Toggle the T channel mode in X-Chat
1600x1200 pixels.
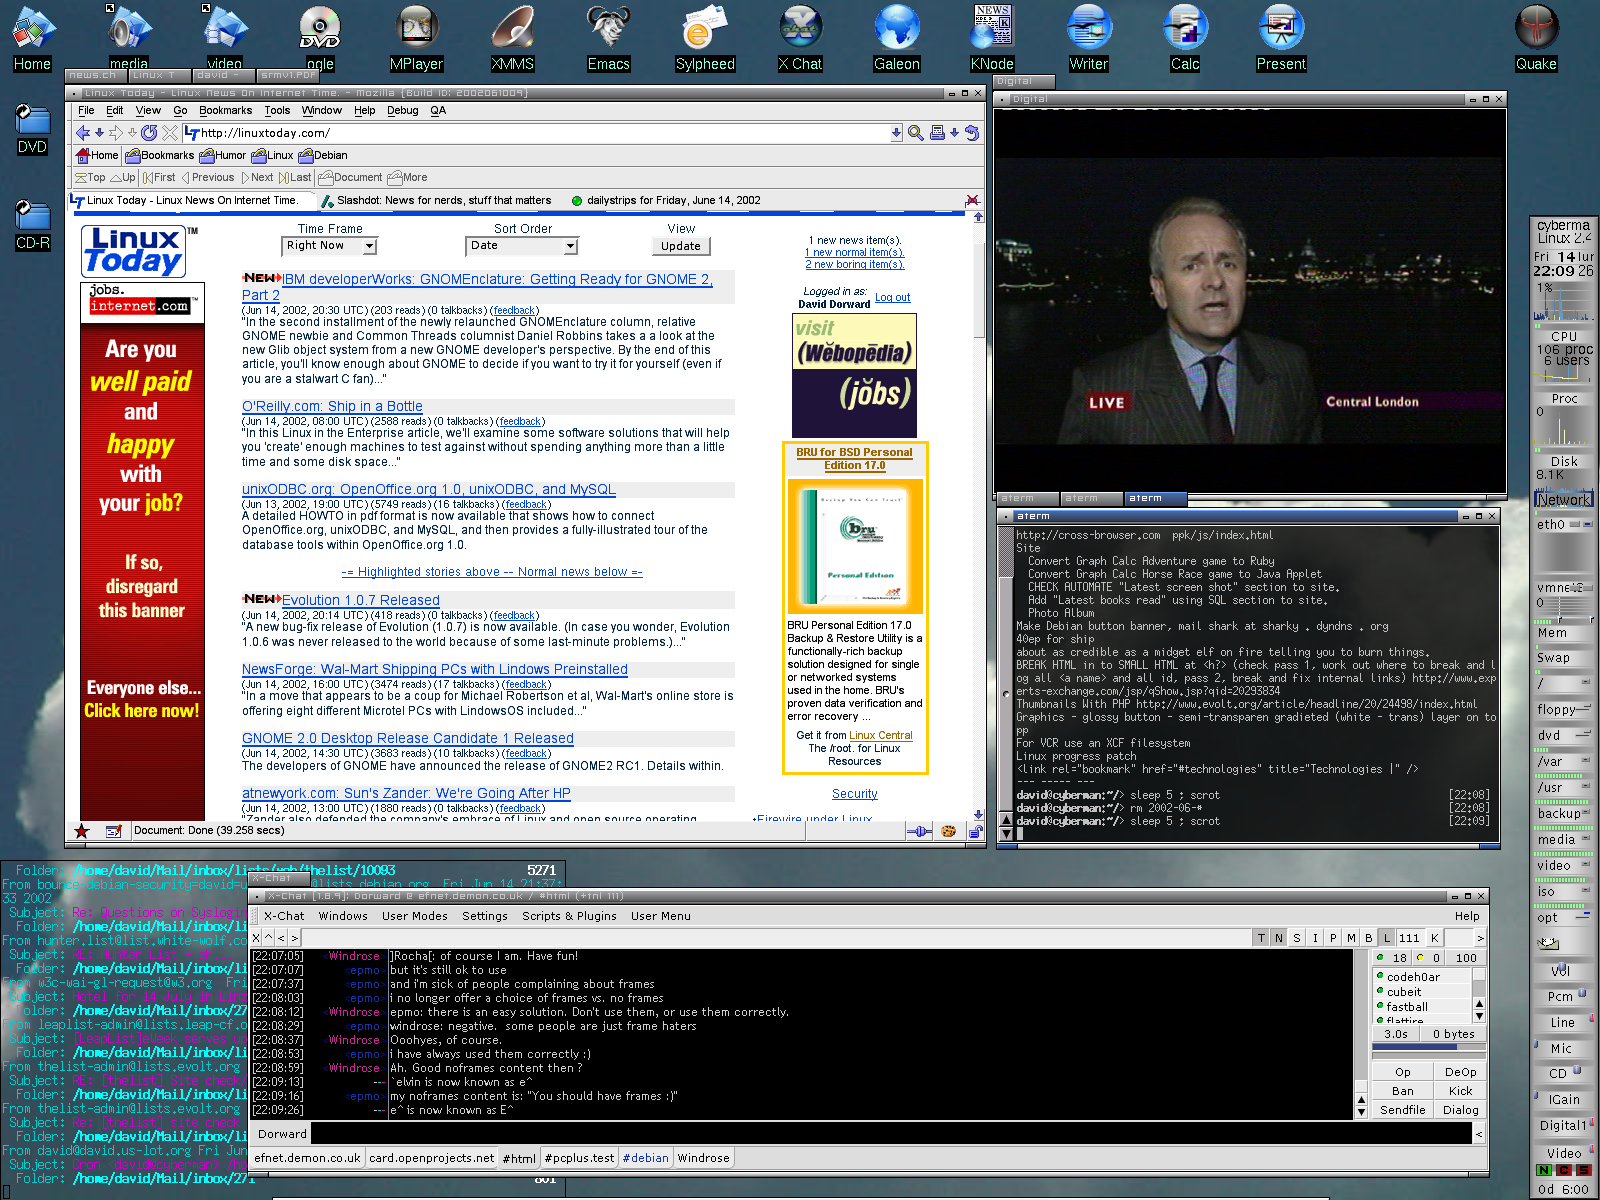[1261, 938]
